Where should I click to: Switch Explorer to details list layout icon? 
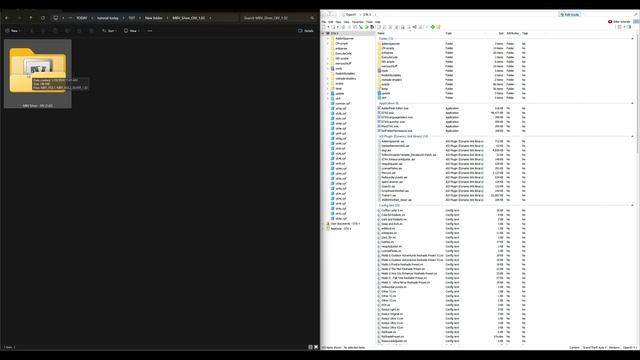[x=310, y=347]
